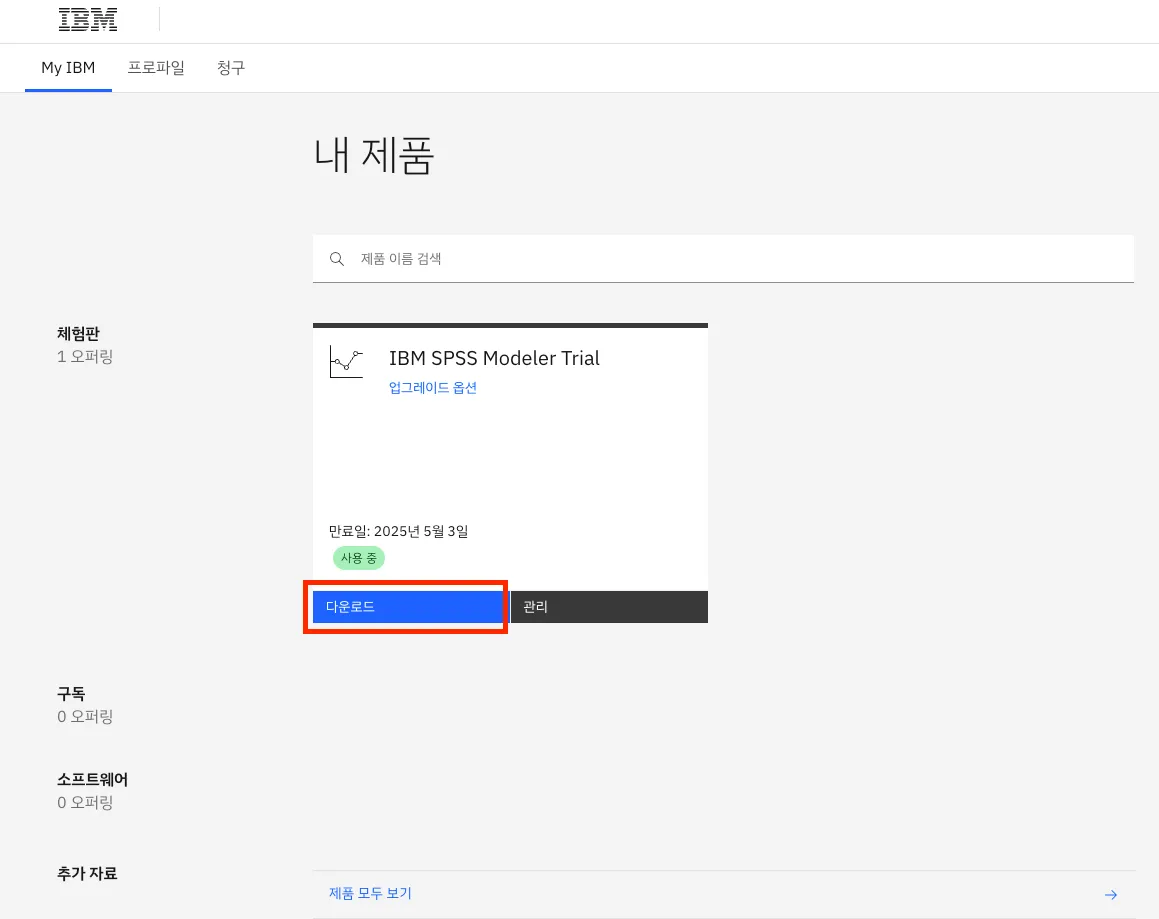Image resolution: width=1159 pixels, height=919 pixels.
Task: Focus the 제품 이름 검색 field
Action: coord(723,259)
